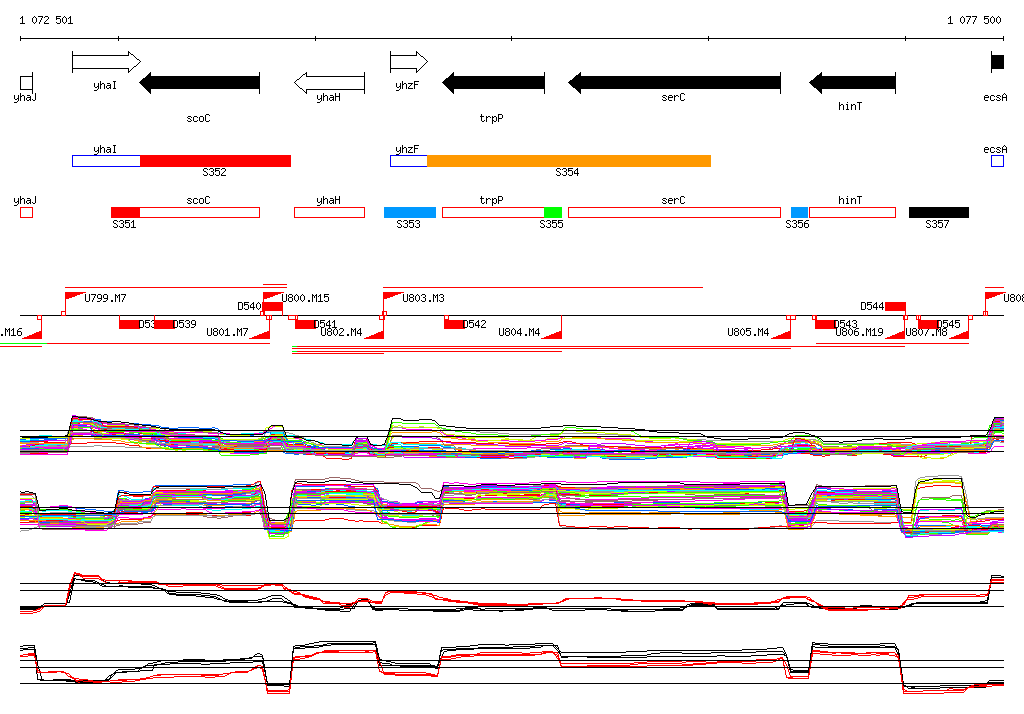This screenshot has width=1024, height=714.
Task: Select the blue-outlined ecsA box
Action: (997, 161)
